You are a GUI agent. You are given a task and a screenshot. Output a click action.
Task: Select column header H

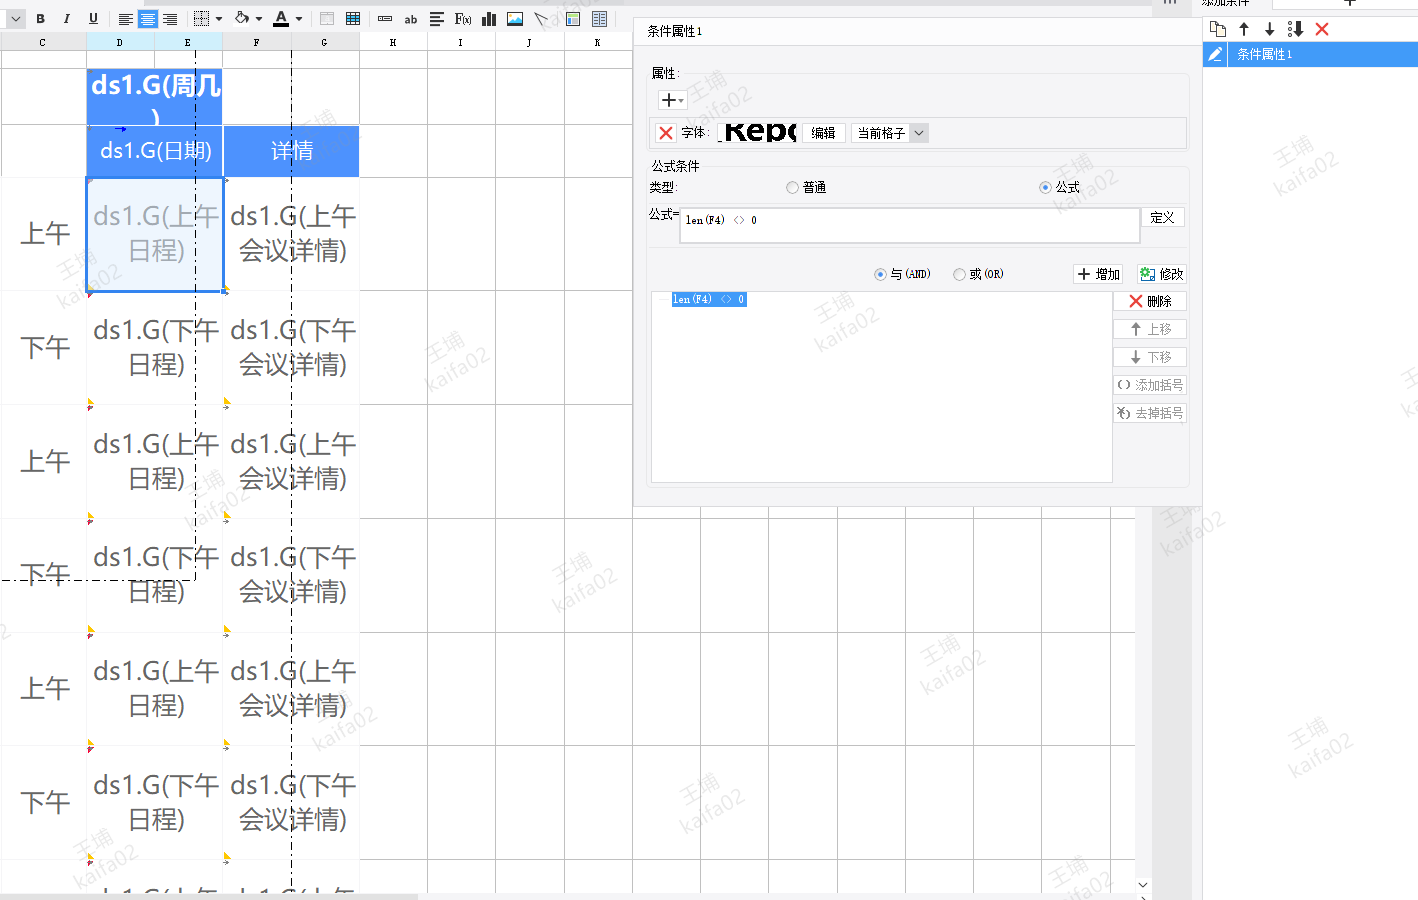pos(393,42)
